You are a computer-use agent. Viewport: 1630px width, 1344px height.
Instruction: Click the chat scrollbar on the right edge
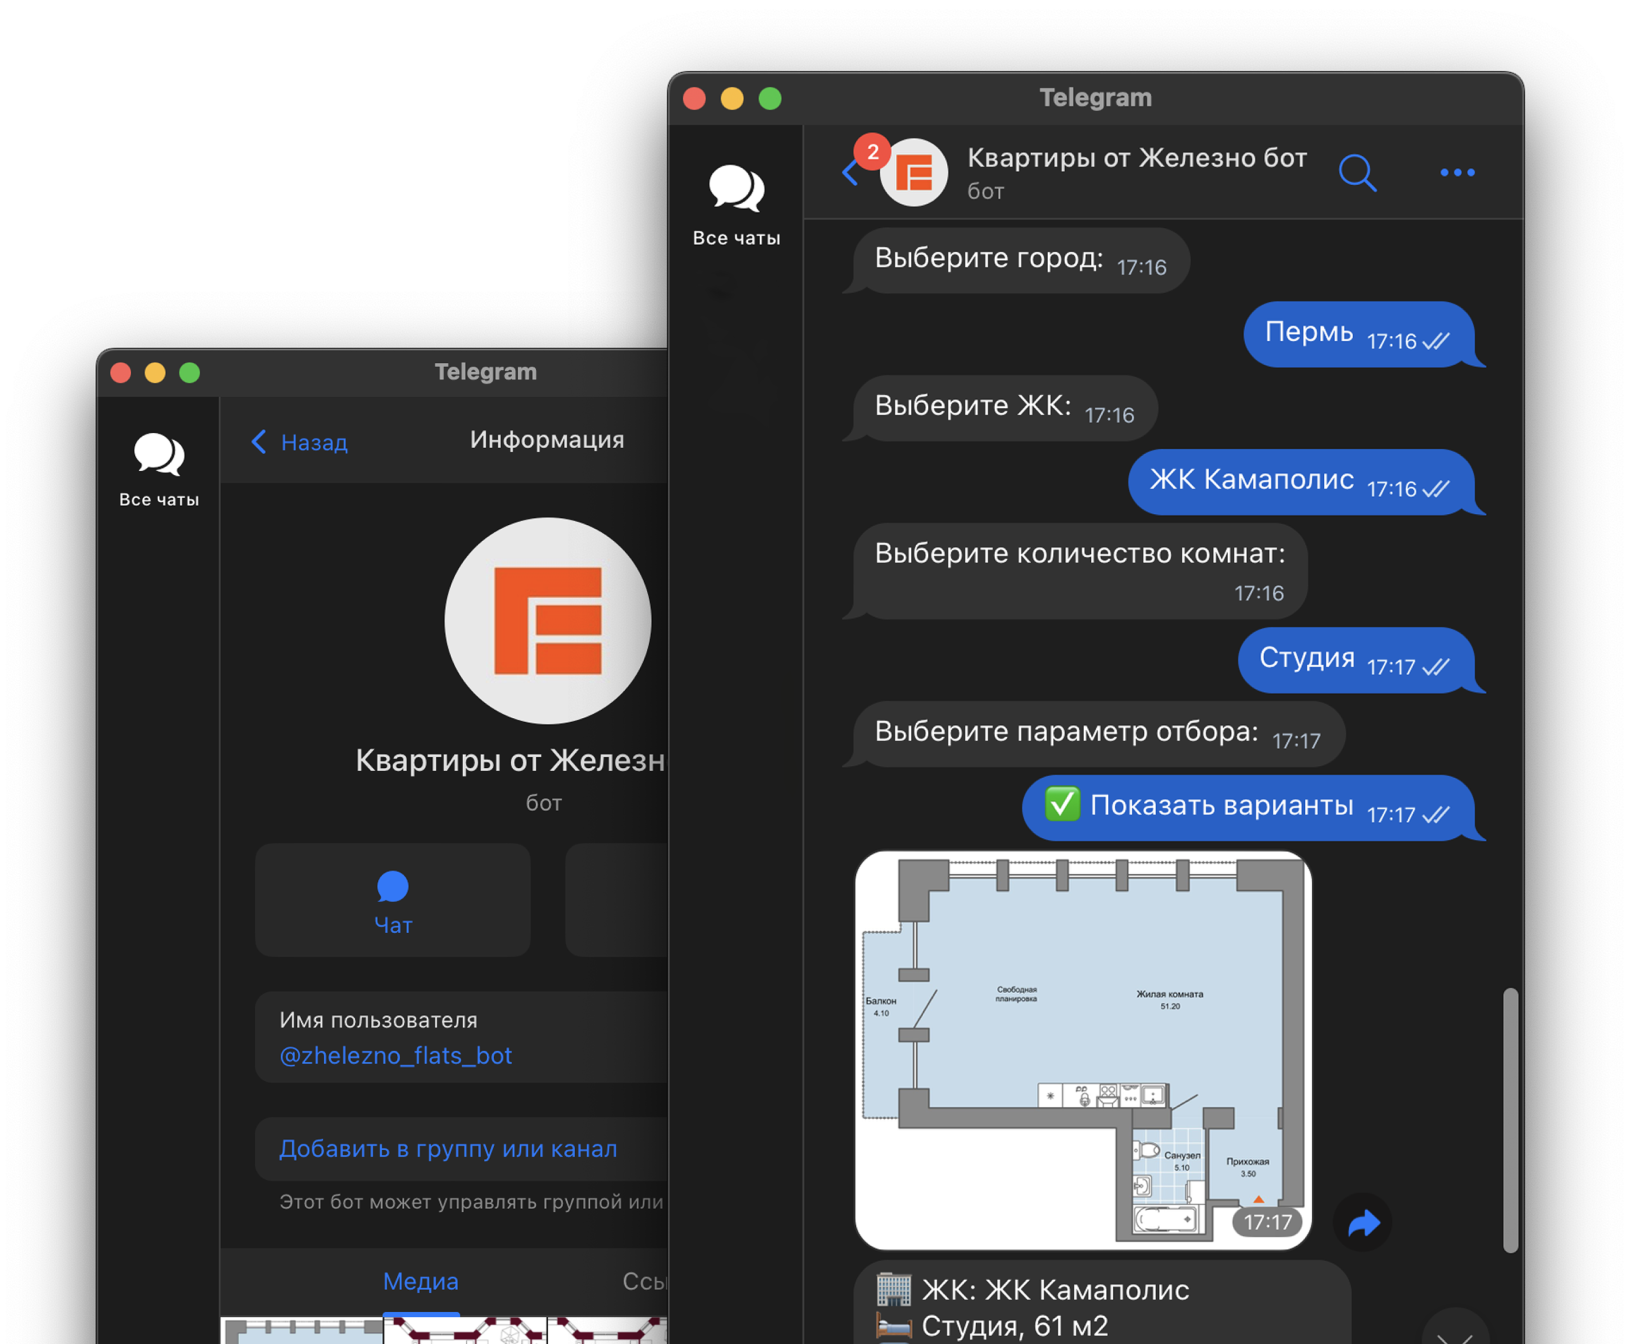[x=1510, y=1120]
